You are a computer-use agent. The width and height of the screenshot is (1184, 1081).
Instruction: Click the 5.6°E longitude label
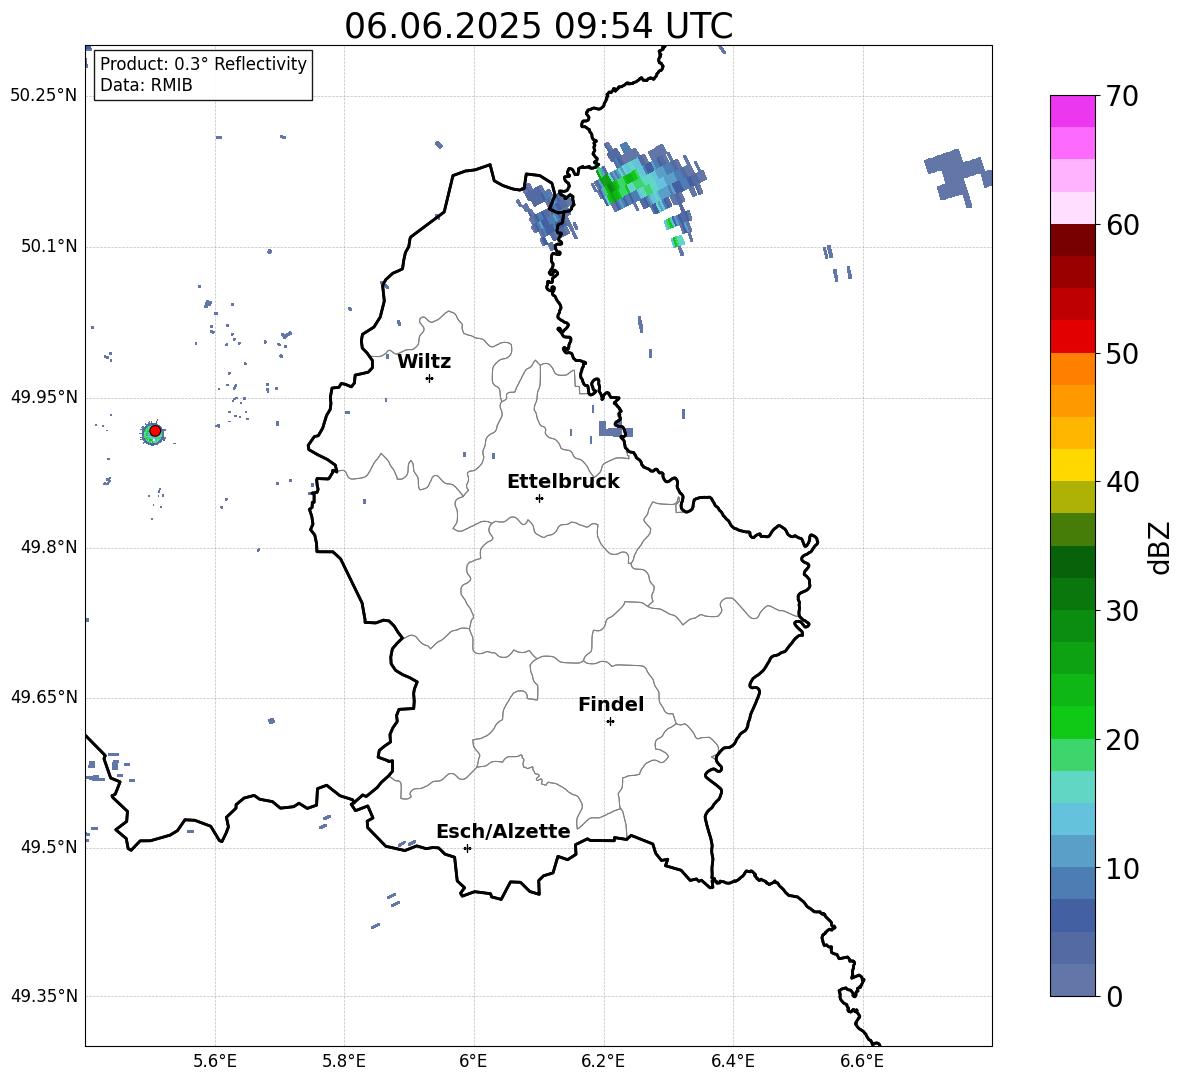215,1061
